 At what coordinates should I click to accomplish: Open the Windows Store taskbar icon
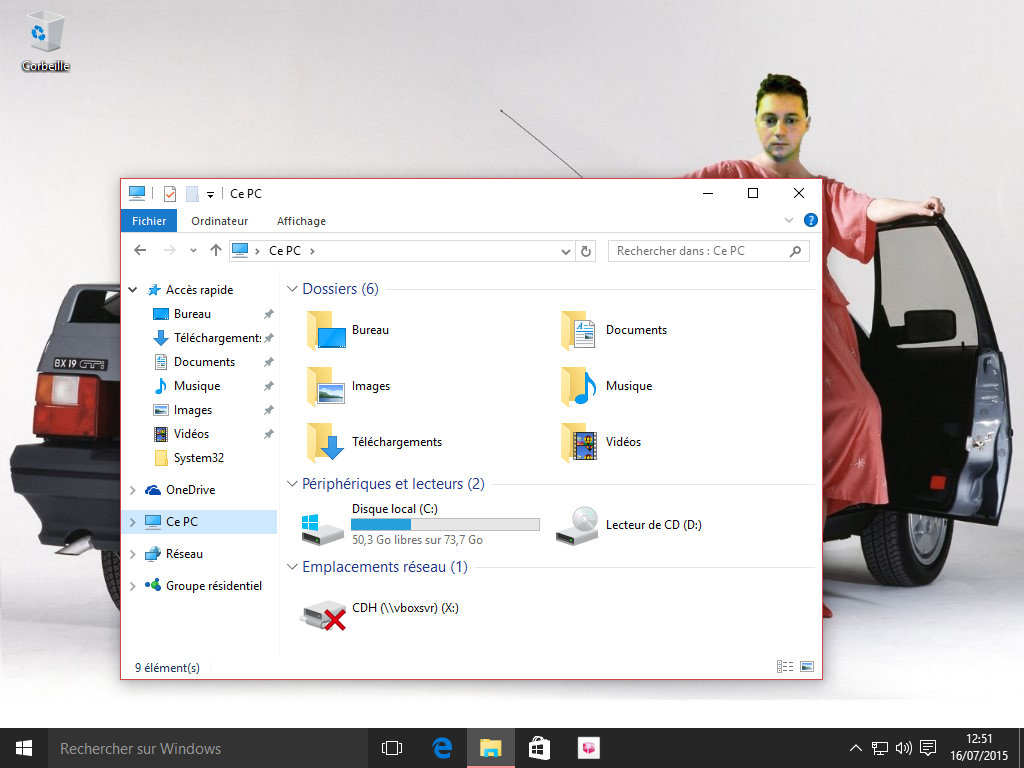[539, 748]
